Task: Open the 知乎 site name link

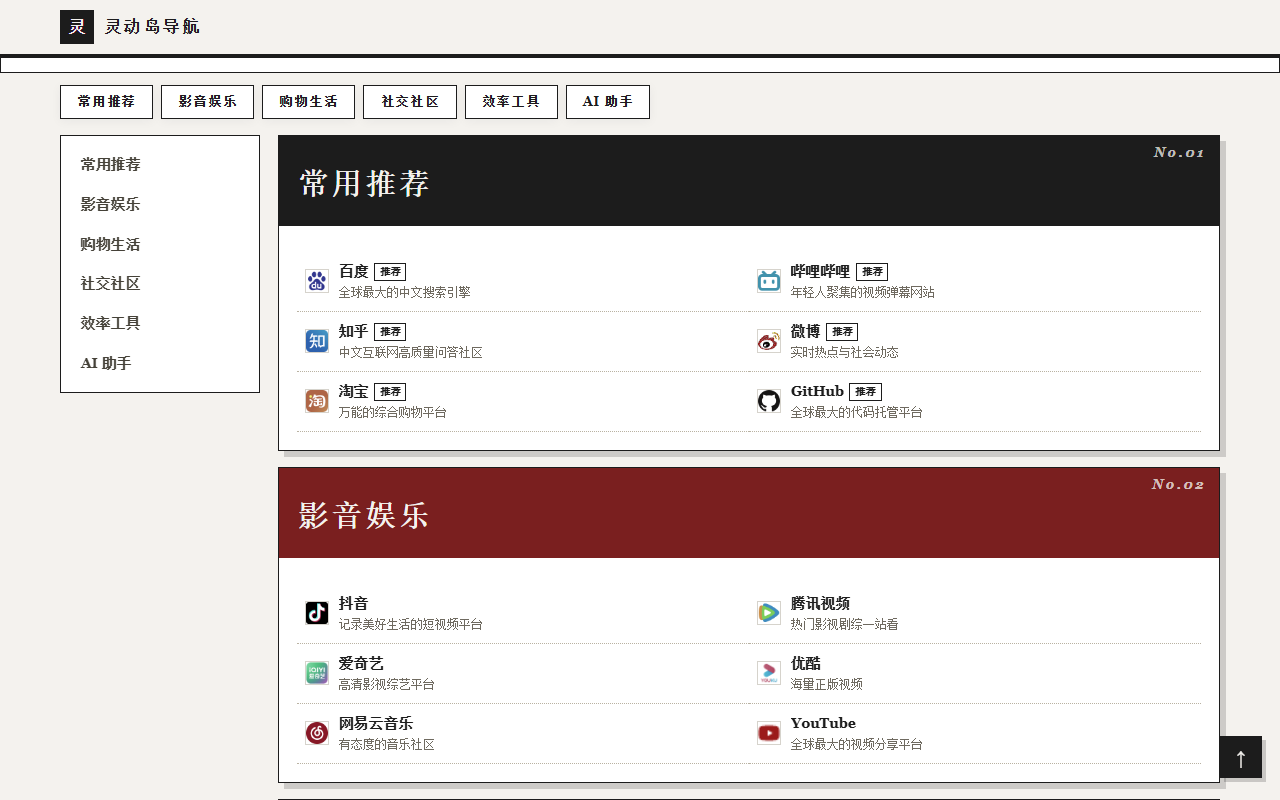Action: pyautogui.click(x=354, y=331)
